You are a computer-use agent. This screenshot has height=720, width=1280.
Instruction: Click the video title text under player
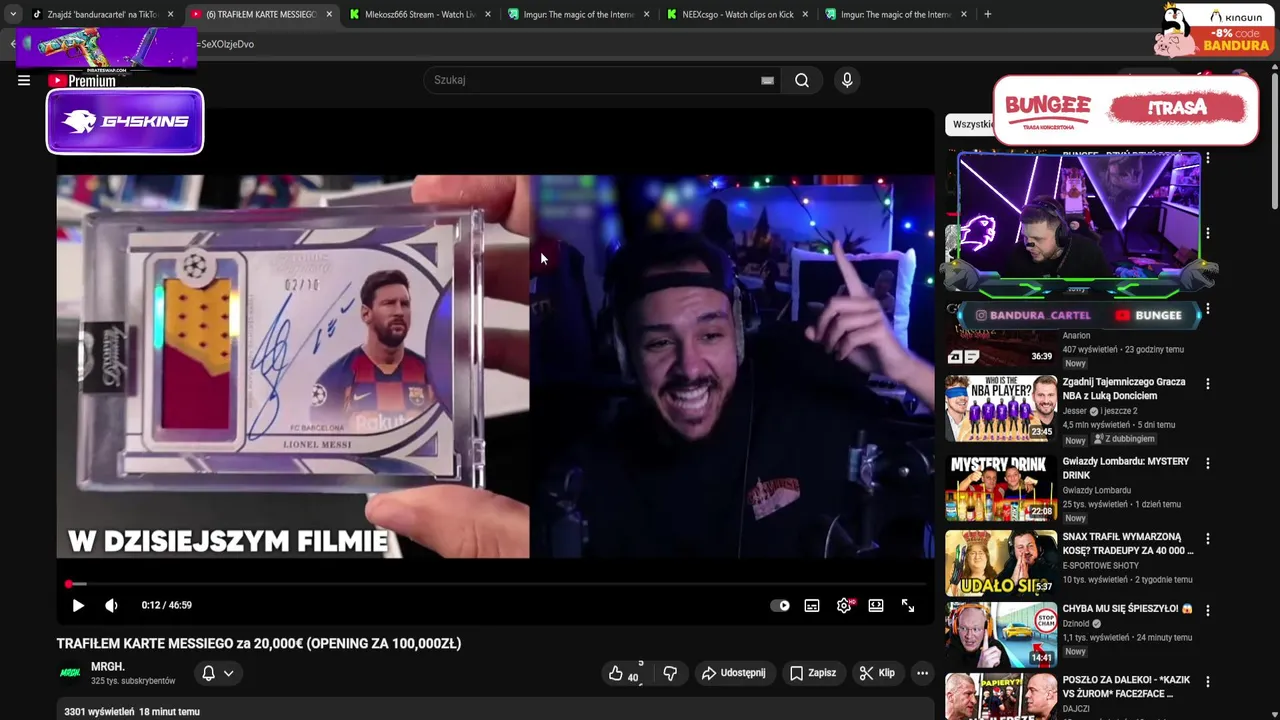(x=259, y=644)
